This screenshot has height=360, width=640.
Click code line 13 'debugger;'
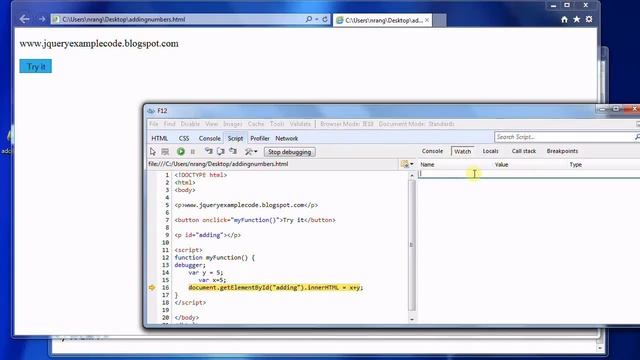click(190, 265)
